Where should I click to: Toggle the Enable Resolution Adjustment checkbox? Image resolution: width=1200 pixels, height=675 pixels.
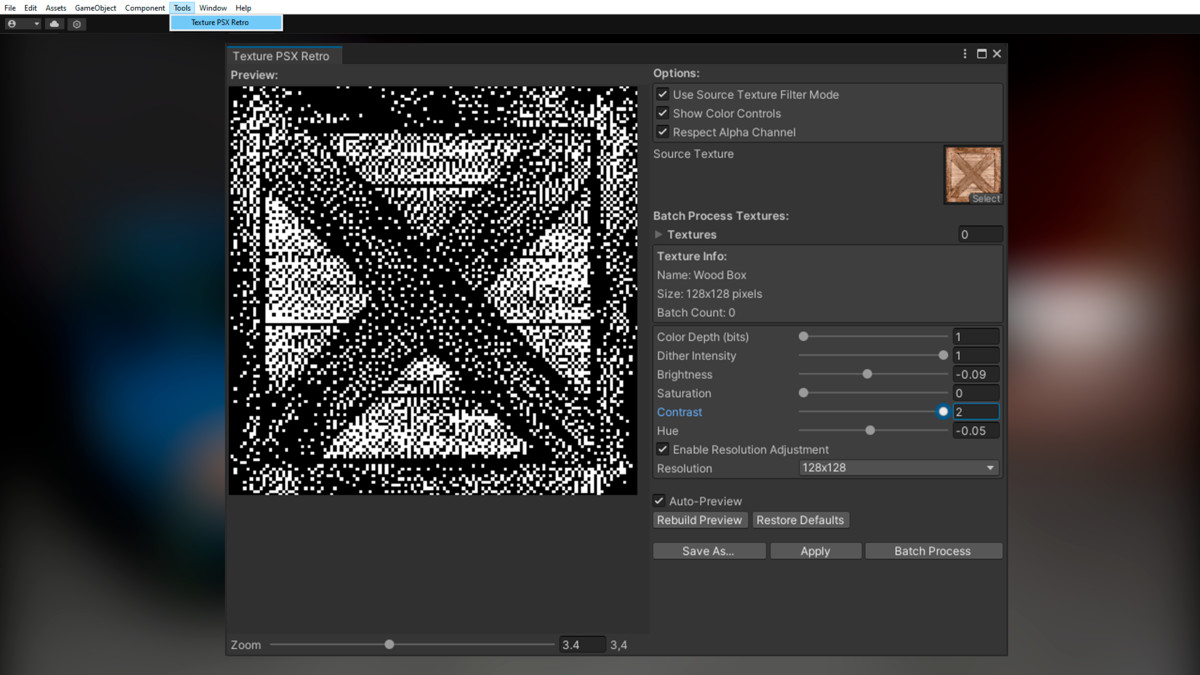[662, 450]
